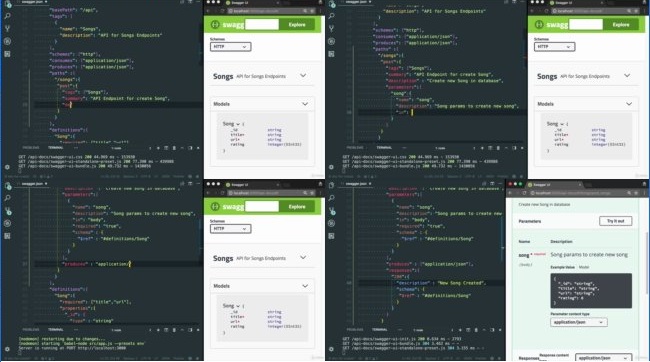650x362 pixels.
Task: Click Swagger URL input field in bottom-left browser
Action: click(x=262, y=207)
